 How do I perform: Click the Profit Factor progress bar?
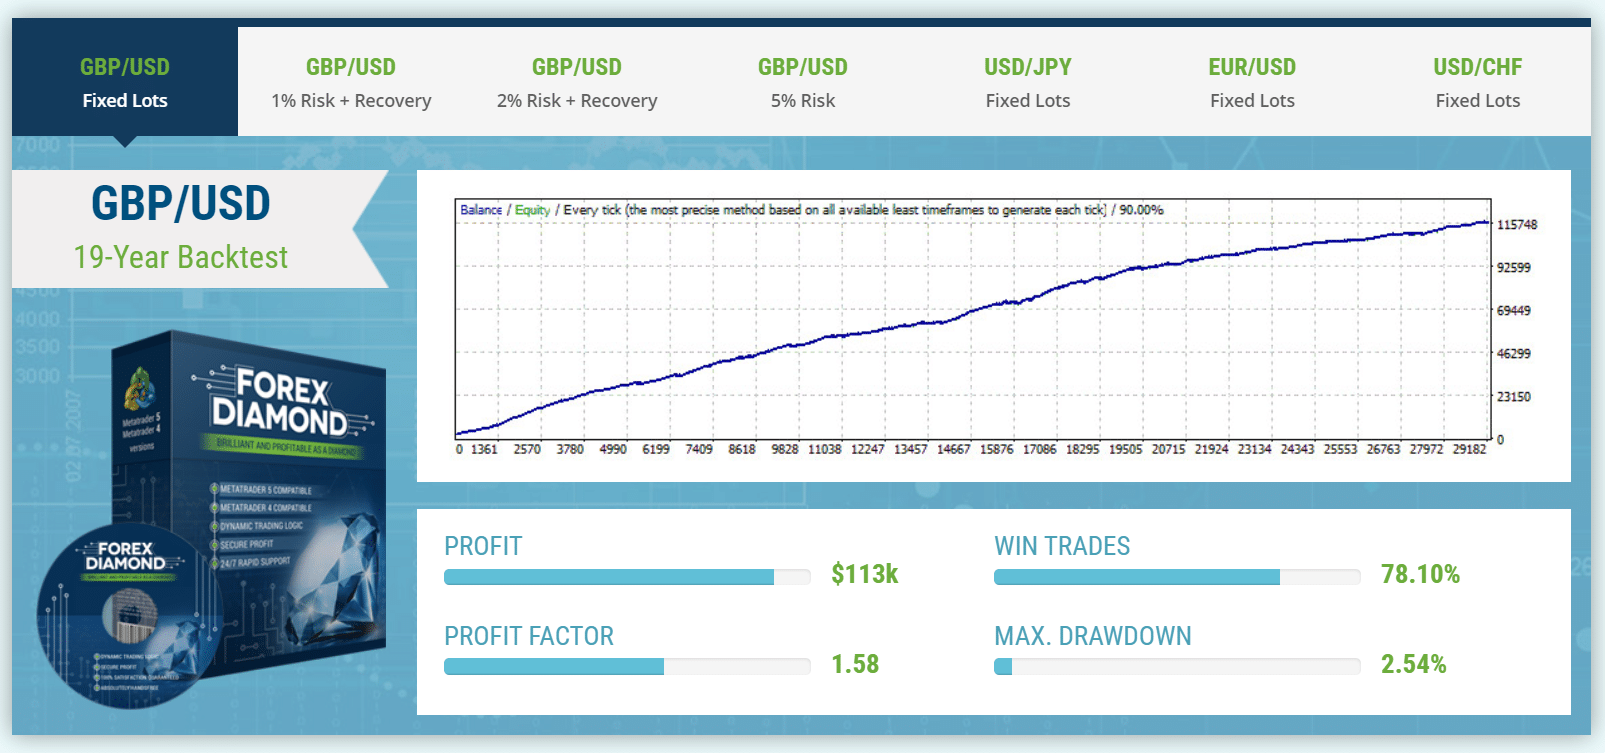click(x=627, y=667)
